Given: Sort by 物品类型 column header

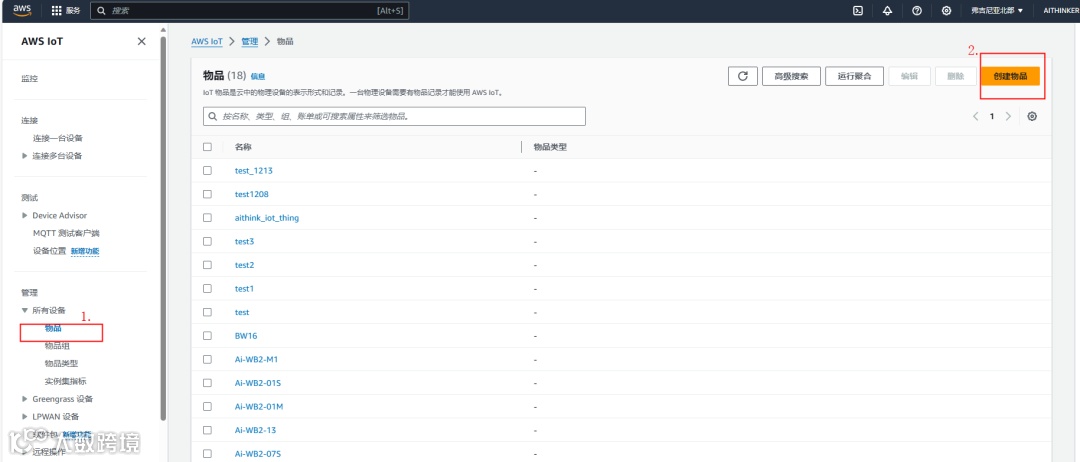Looking at the screenshot, I should pyautogui.click(x=550, y=147).
